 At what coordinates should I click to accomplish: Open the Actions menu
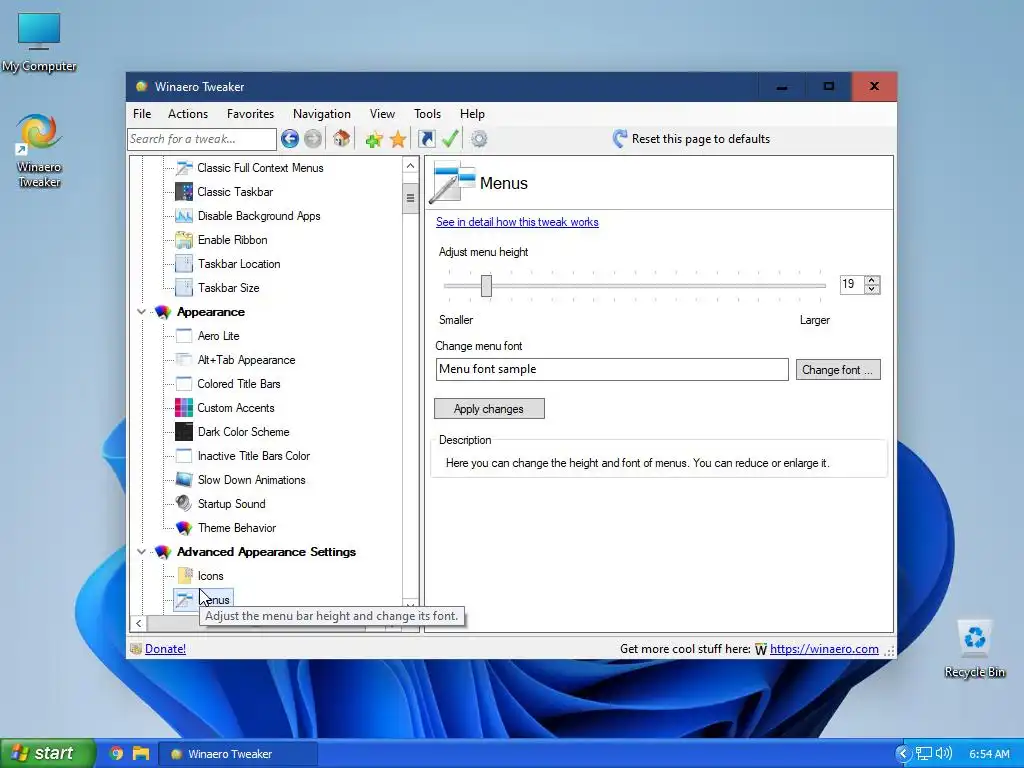(x=188, y=114)
